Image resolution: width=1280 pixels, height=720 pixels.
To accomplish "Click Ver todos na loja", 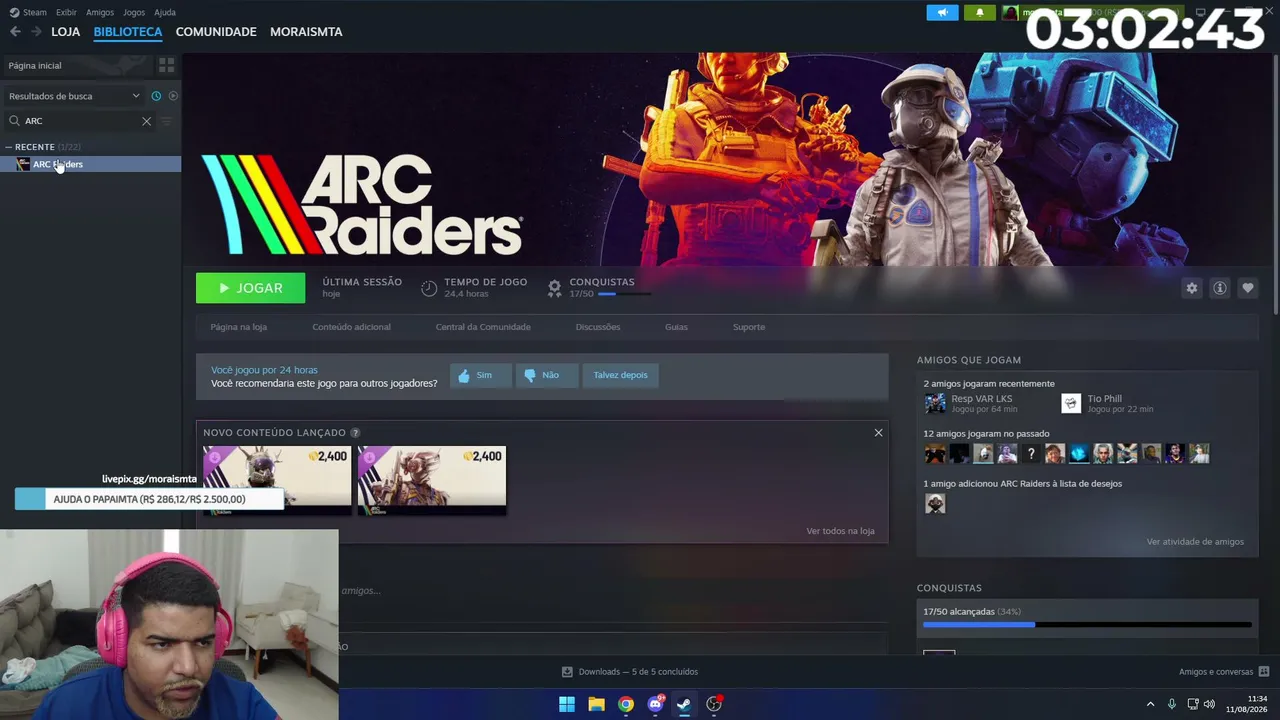I will [840, 531].
